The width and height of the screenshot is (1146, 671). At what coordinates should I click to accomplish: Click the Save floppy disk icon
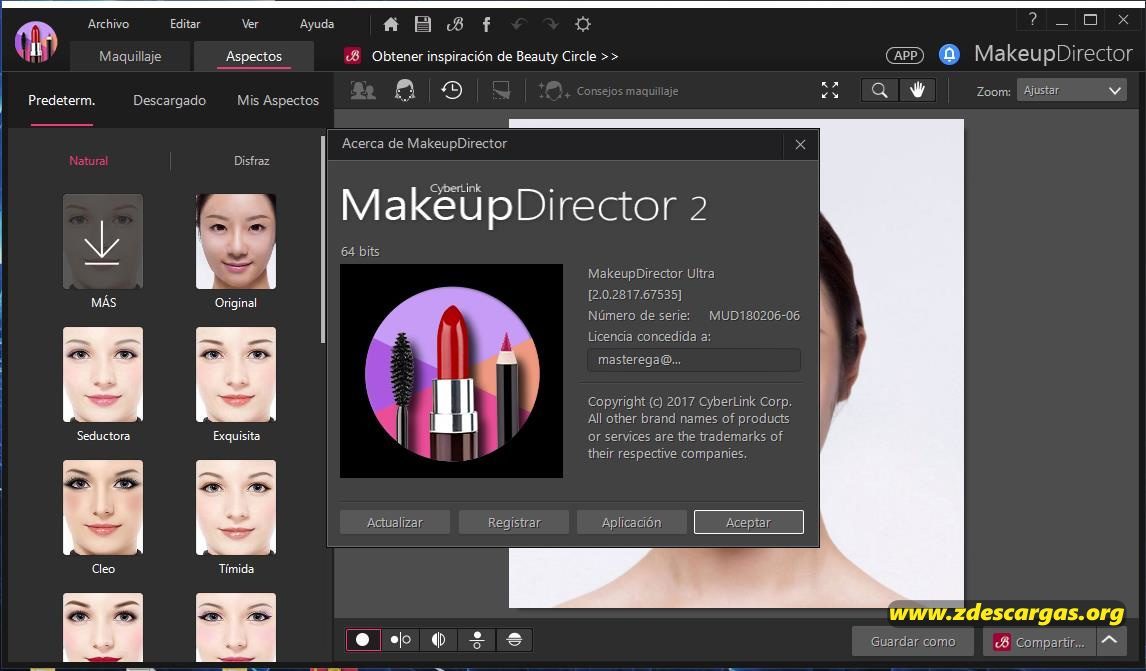422,24
